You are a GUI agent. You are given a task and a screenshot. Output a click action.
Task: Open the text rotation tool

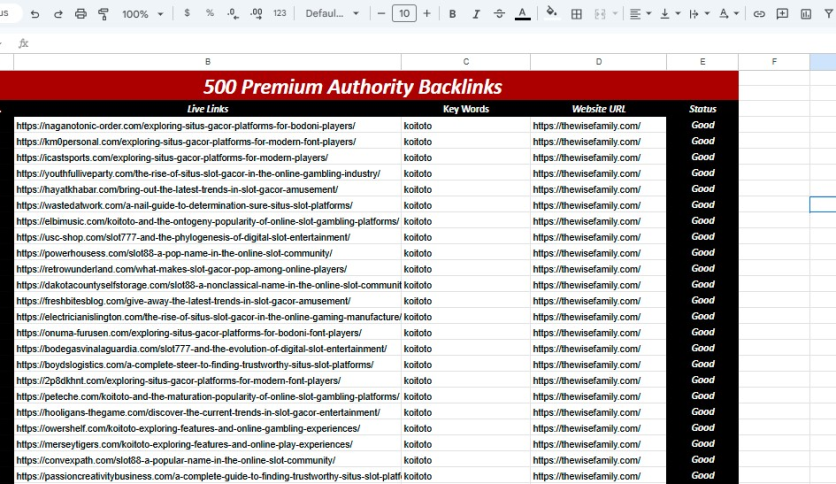click(724, 14)
